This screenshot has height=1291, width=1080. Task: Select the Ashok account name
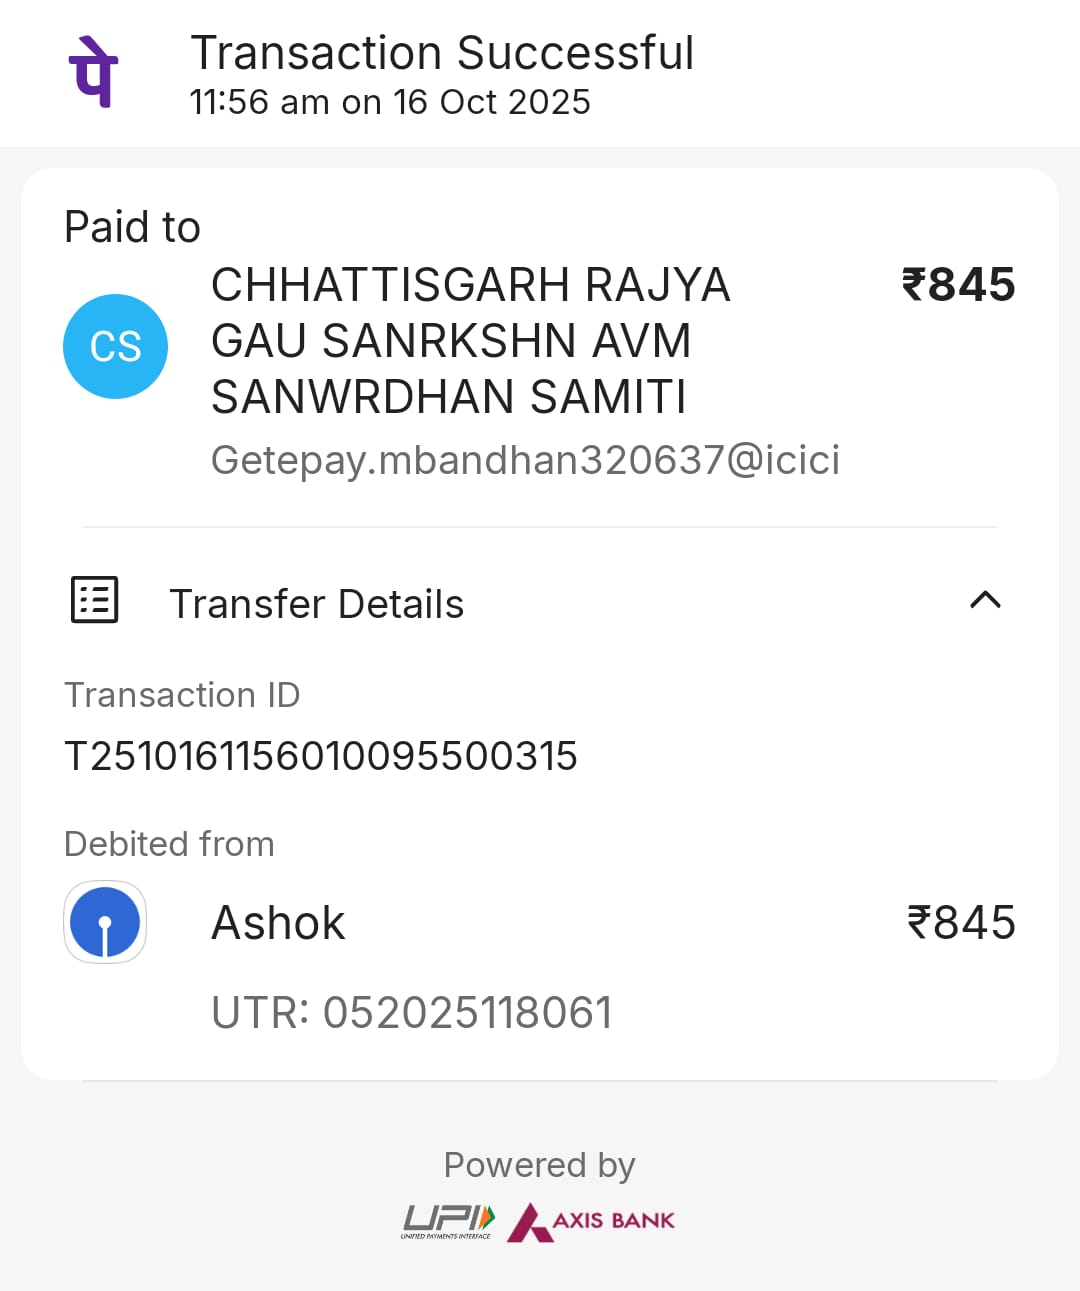click(x=278, y=922)
